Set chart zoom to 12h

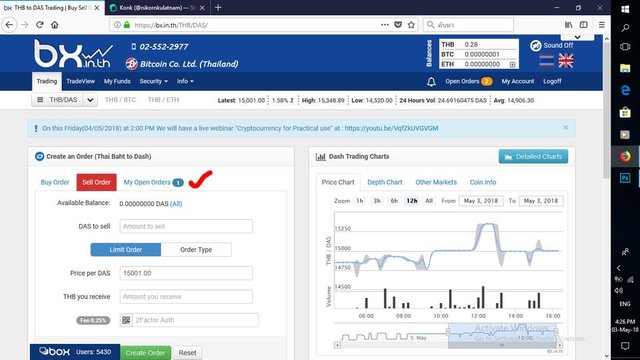click(x=411, y=201)
